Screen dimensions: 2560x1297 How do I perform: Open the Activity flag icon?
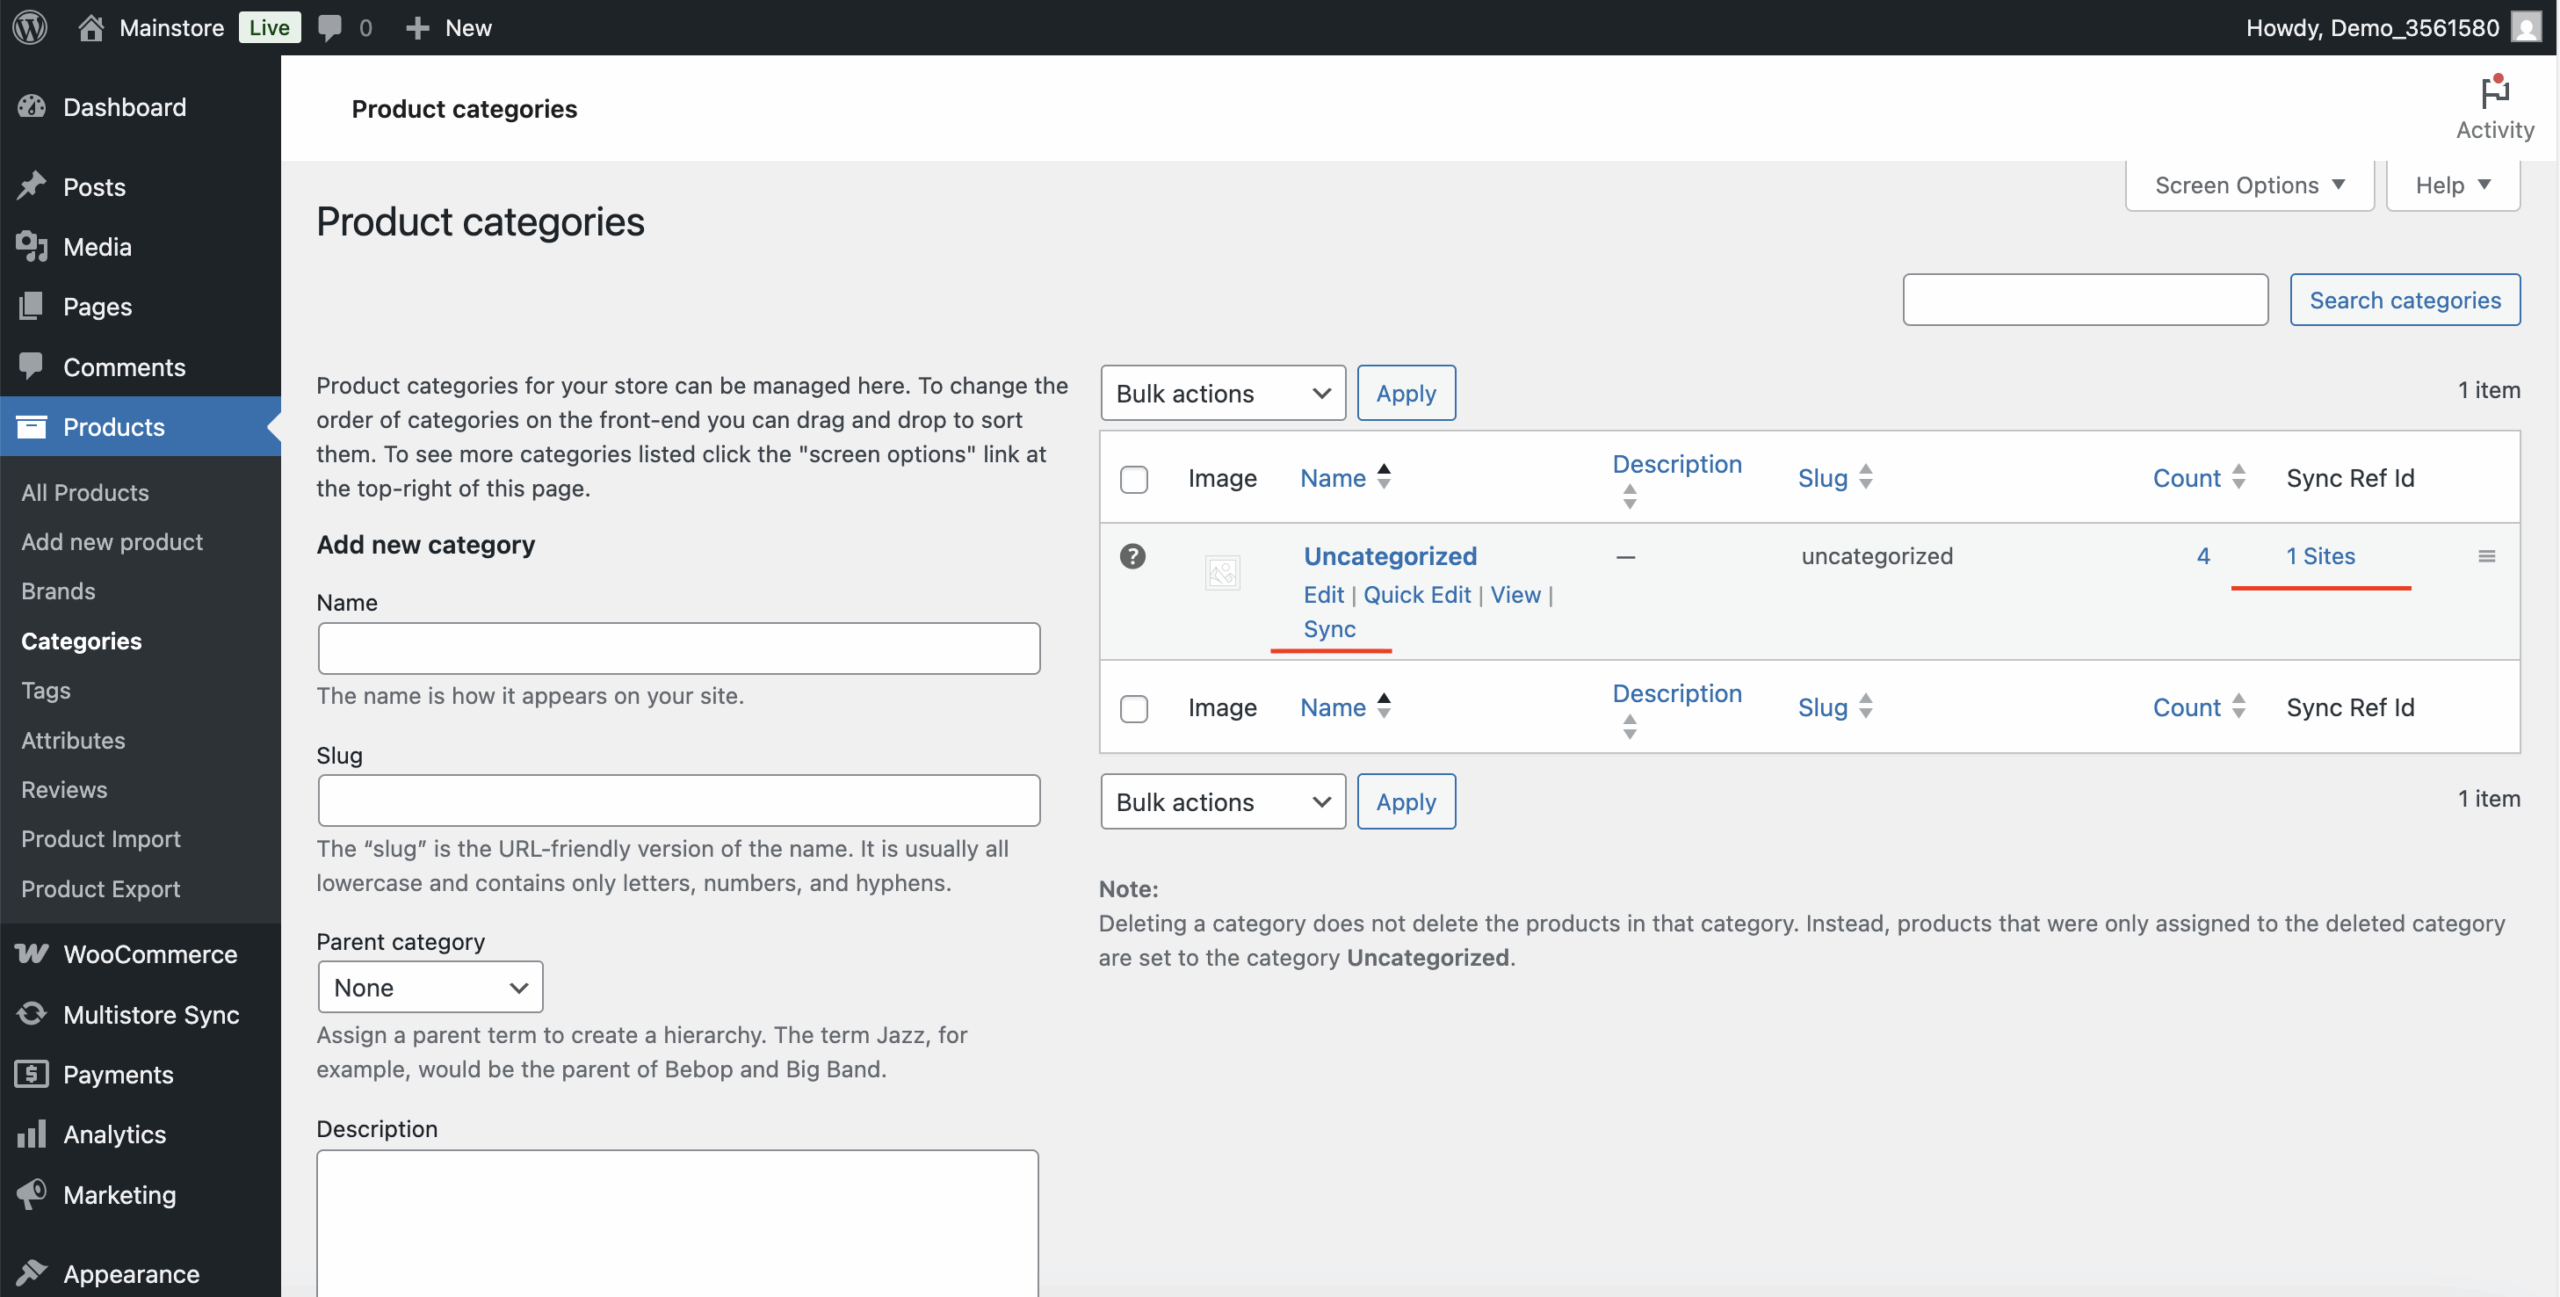point(2494,93)
